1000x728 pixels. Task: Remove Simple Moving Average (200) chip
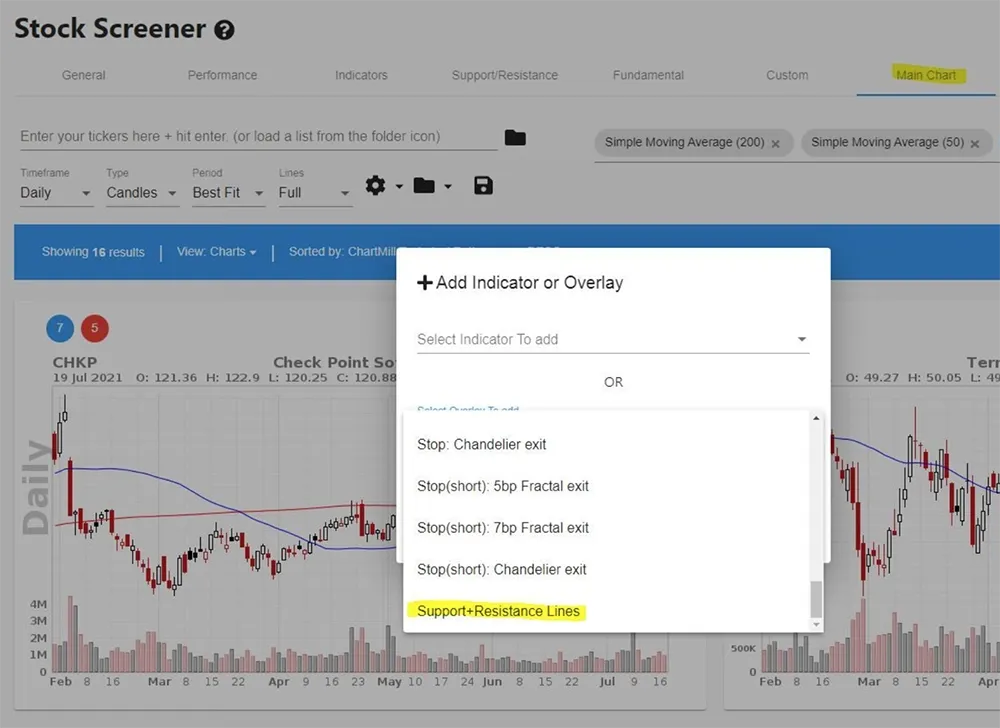tap(775, 143)
